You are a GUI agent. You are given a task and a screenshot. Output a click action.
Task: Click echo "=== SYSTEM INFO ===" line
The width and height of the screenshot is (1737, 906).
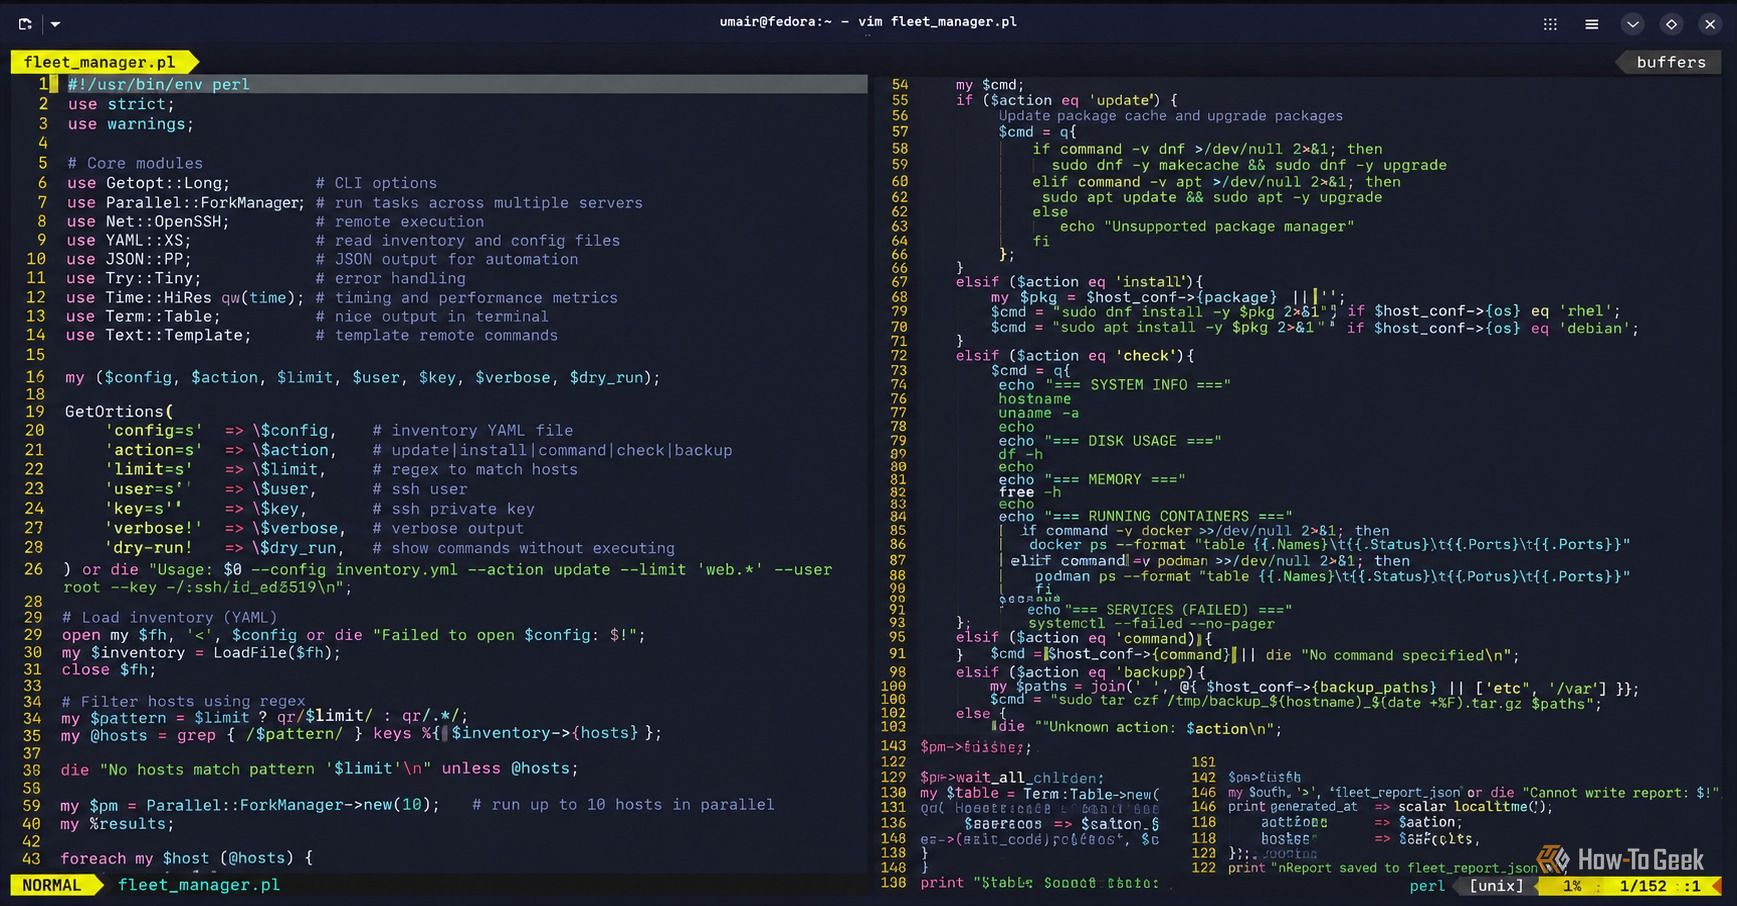(1114, 385)
